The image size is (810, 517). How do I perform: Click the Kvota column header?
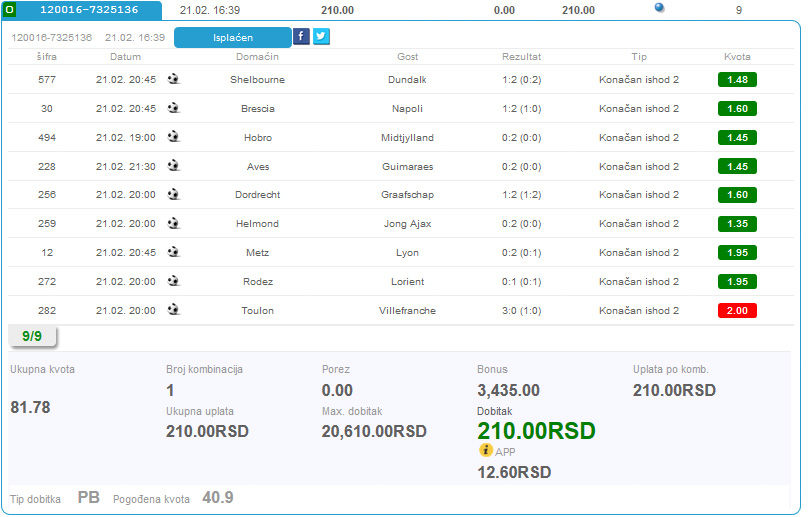(x=737, y=57)
